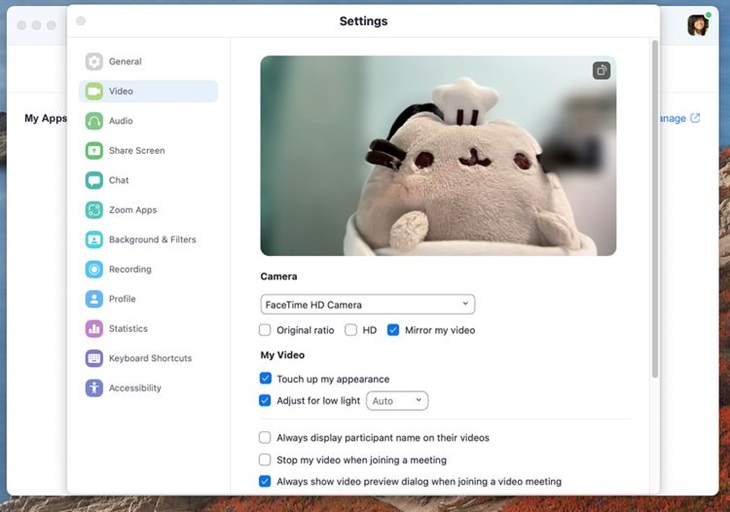Open the Share Screen settings icon

click(x=94, y=151)
